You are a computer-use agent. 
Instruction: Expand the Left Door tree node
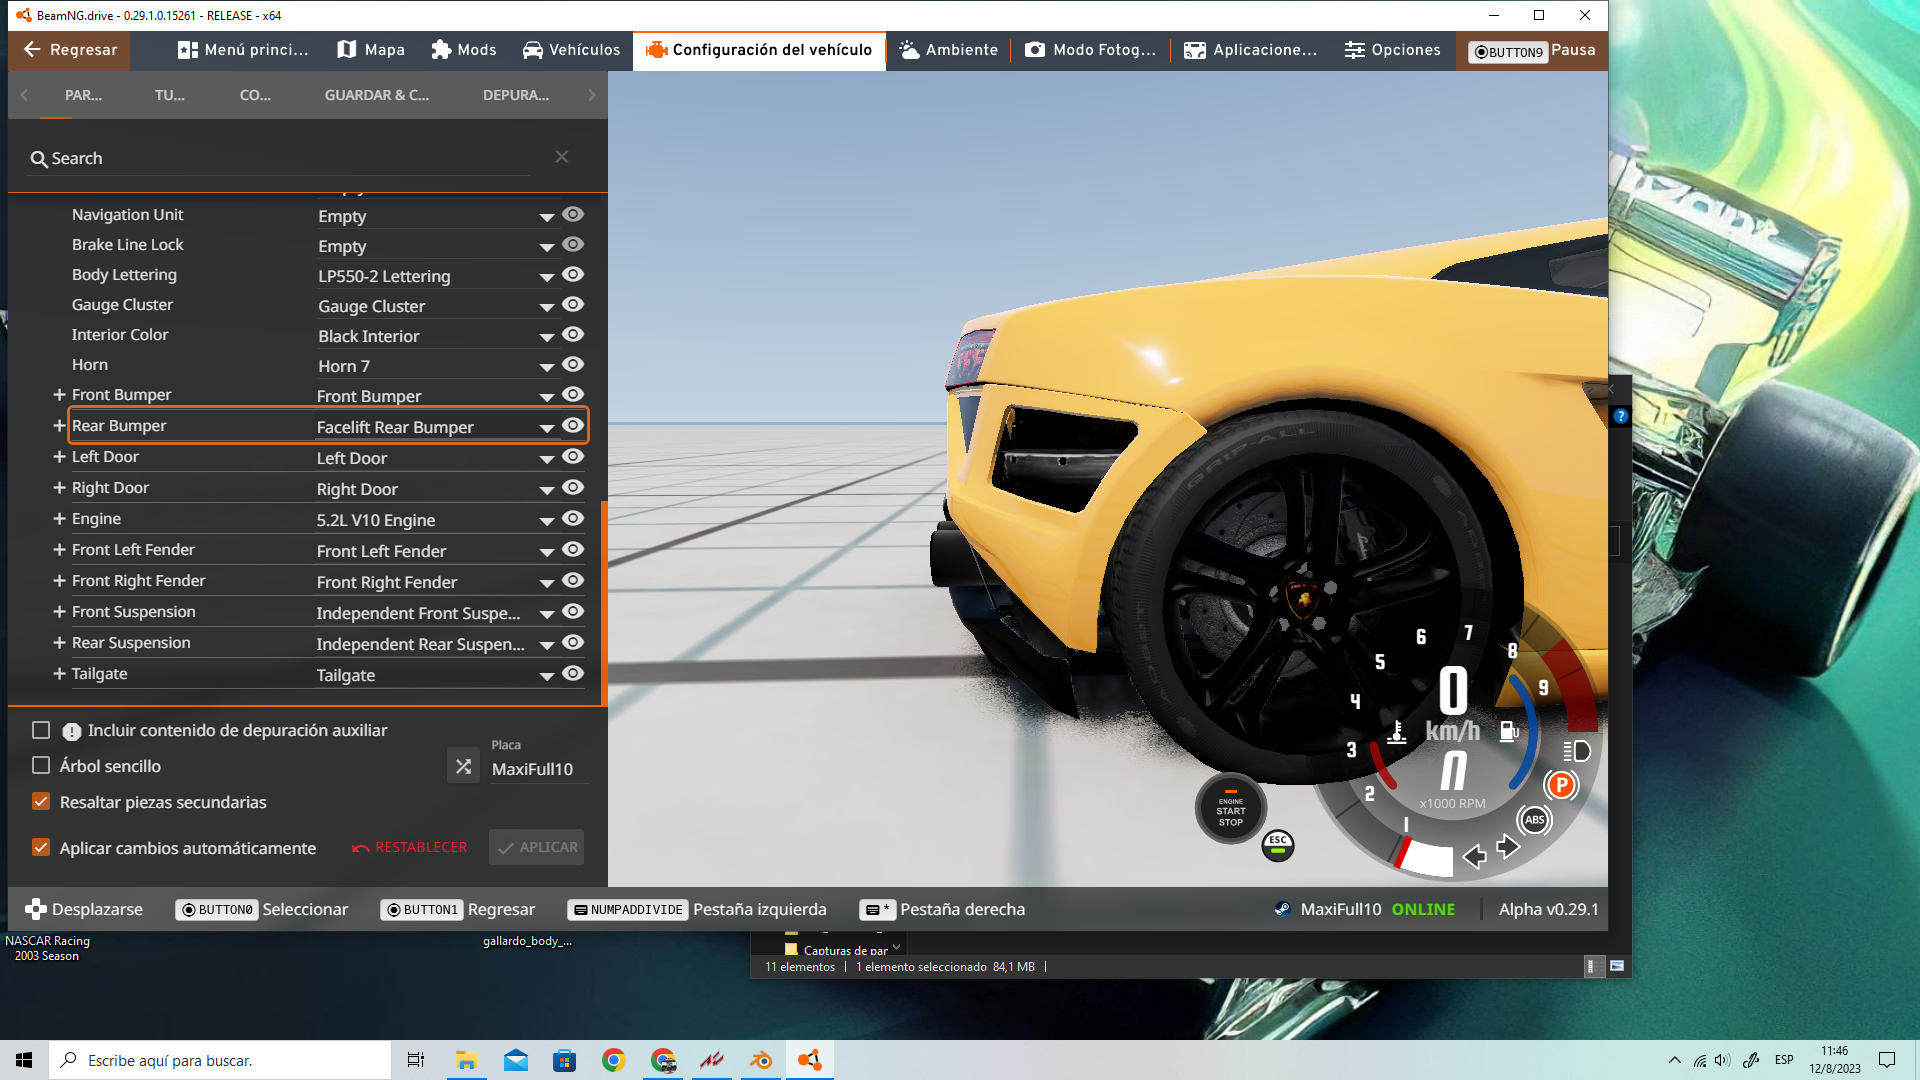[59, 456]
